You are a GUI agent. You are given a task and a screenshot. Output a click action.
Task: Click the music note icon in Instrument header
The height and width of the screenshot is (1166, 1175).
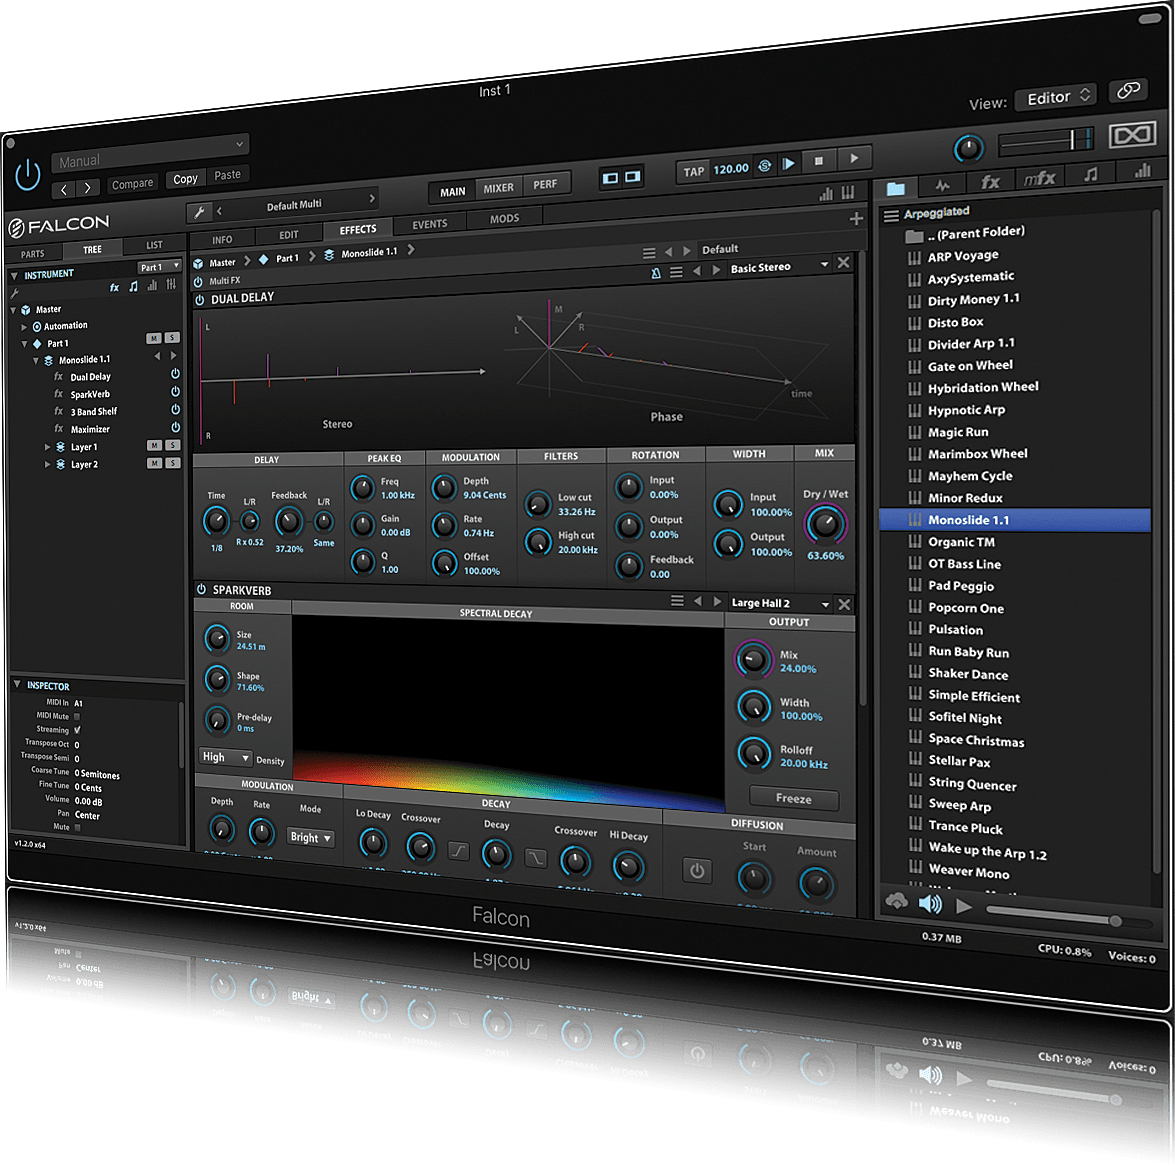(133, 286)
